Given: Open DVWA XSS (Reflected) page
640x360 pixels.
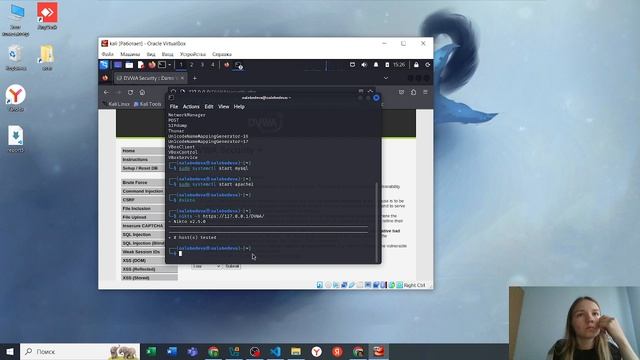Looking at the screenshot, I should click(x=149, y=269).
